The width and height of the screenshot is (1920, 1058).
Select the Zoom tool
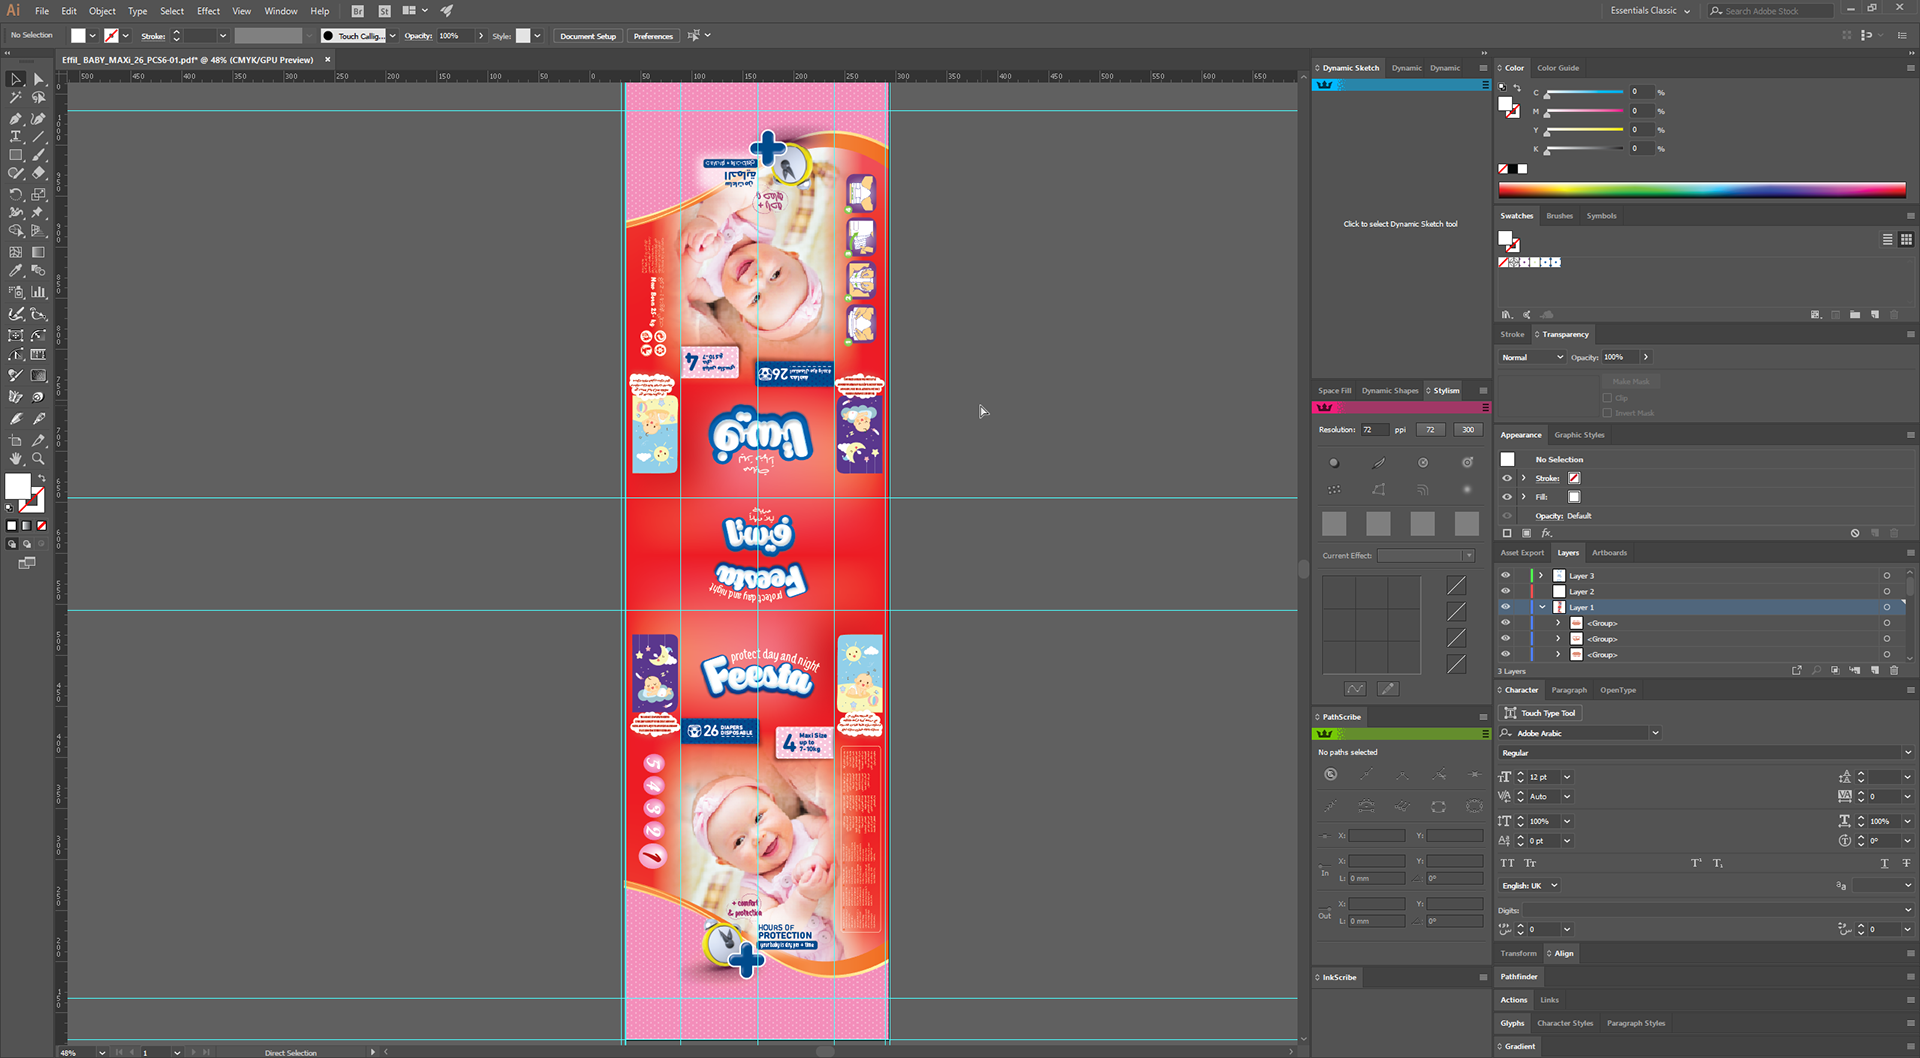pos(39,459)
